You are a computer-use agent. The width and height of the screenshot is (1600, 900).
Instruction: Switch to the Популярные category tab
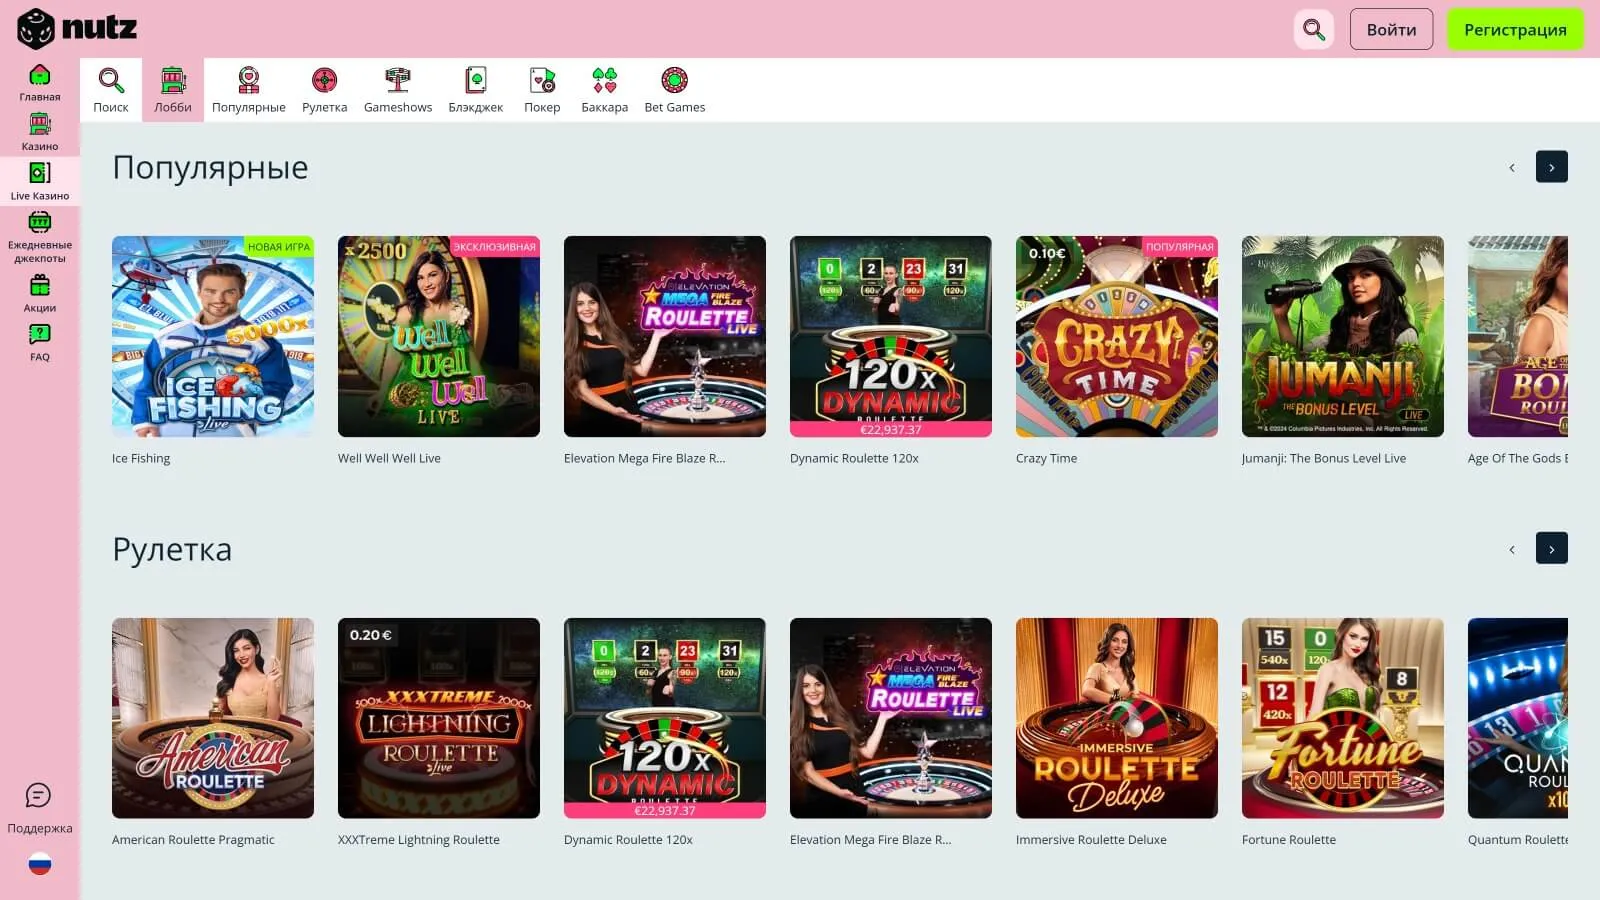coord(249,90)
